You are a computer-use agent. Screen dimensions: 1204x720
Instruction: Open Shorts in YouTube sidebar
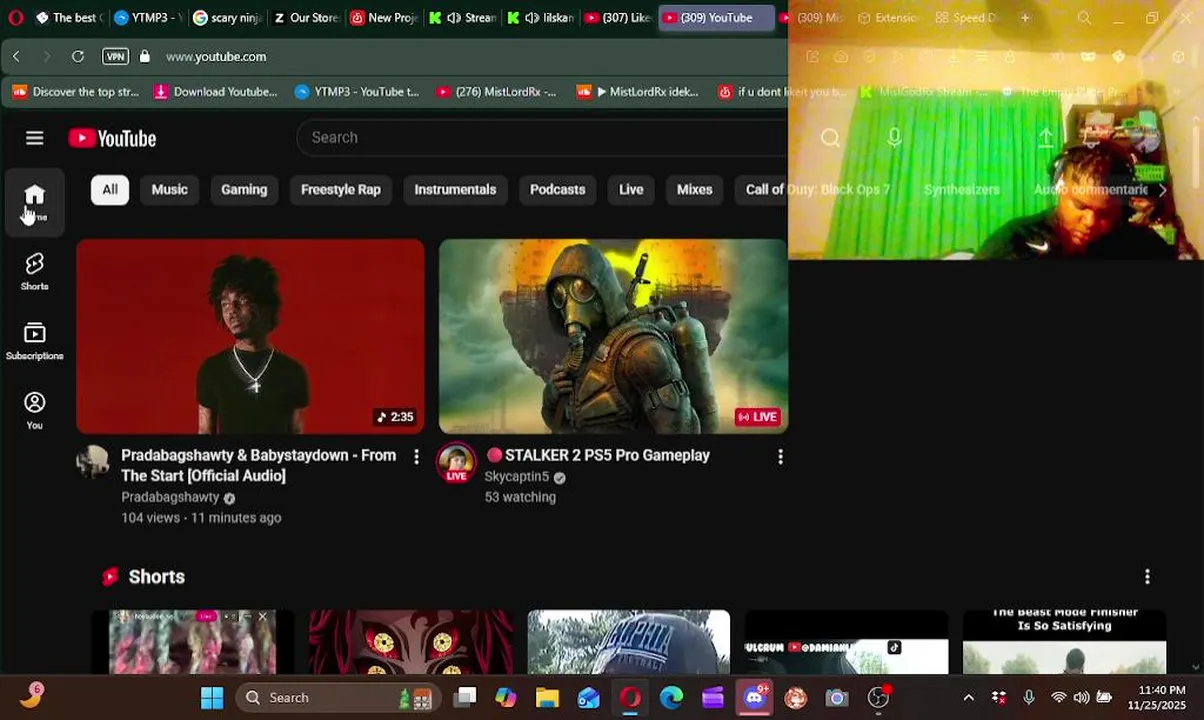click(x=35, y=271)
